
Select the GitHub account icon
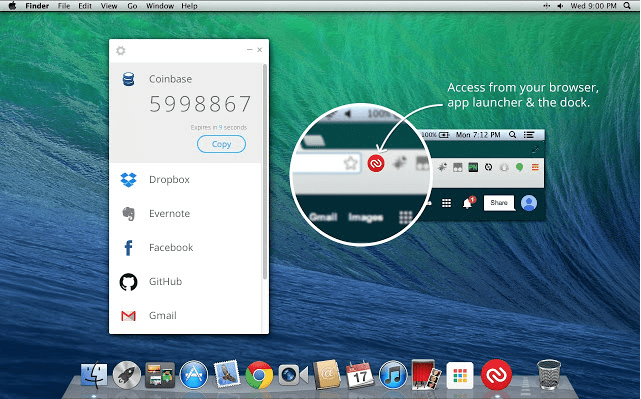click(x=128, y=282)
